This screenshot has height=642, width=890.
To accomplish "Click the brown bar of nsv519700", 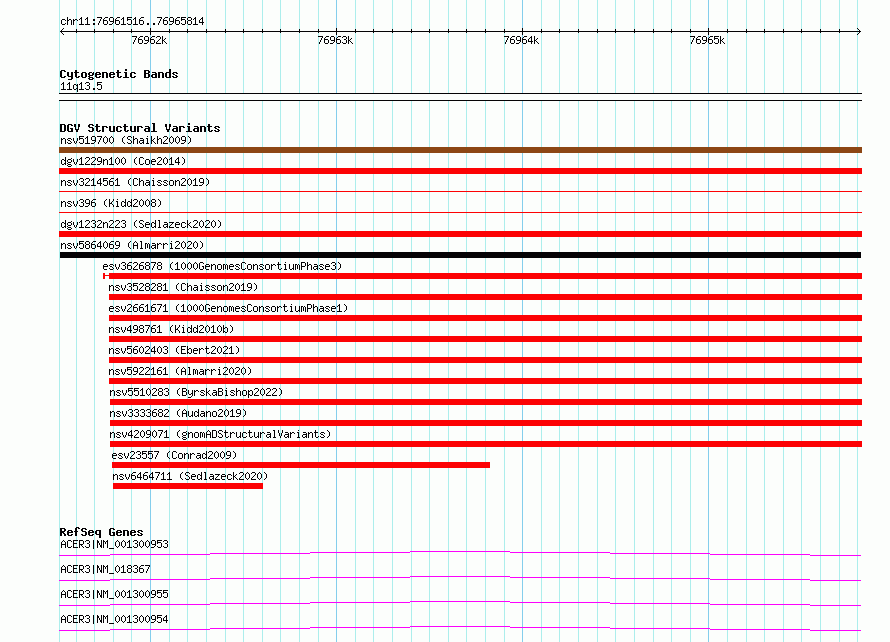I will click(460, 150).
